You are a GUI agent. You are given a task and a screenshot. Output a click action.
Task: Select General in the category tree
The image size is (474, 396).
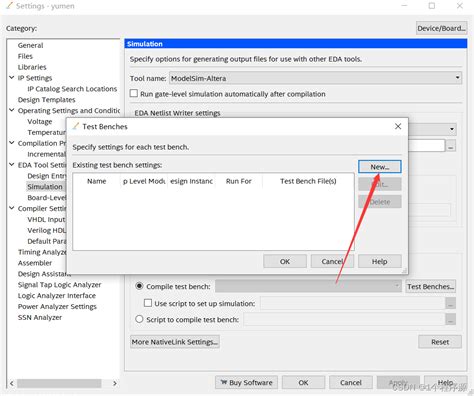click(x=30, y=45)
